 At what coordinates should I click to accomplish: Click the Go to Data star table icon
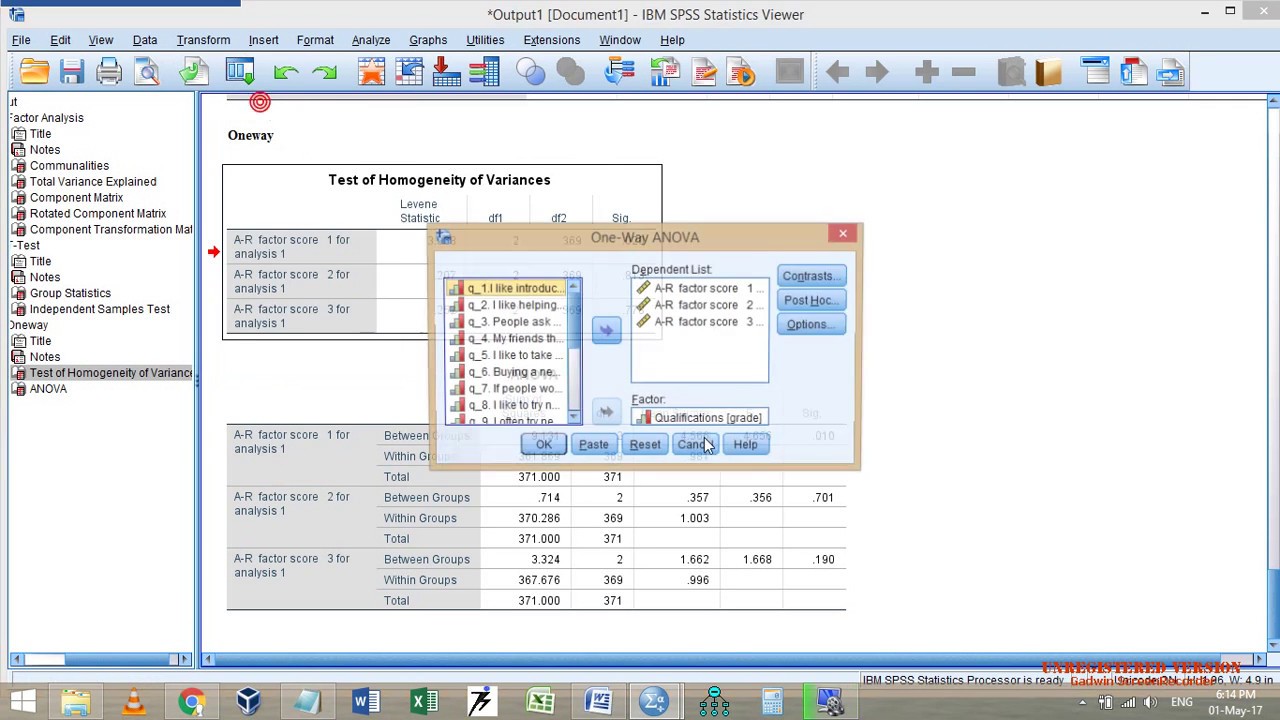point(371,72)
